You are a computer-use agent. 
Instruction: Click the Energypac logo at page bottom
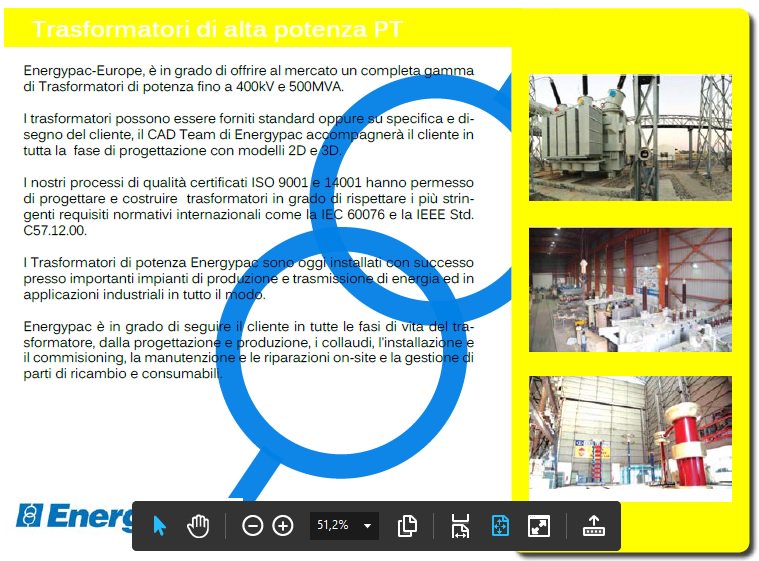point(74,516)
